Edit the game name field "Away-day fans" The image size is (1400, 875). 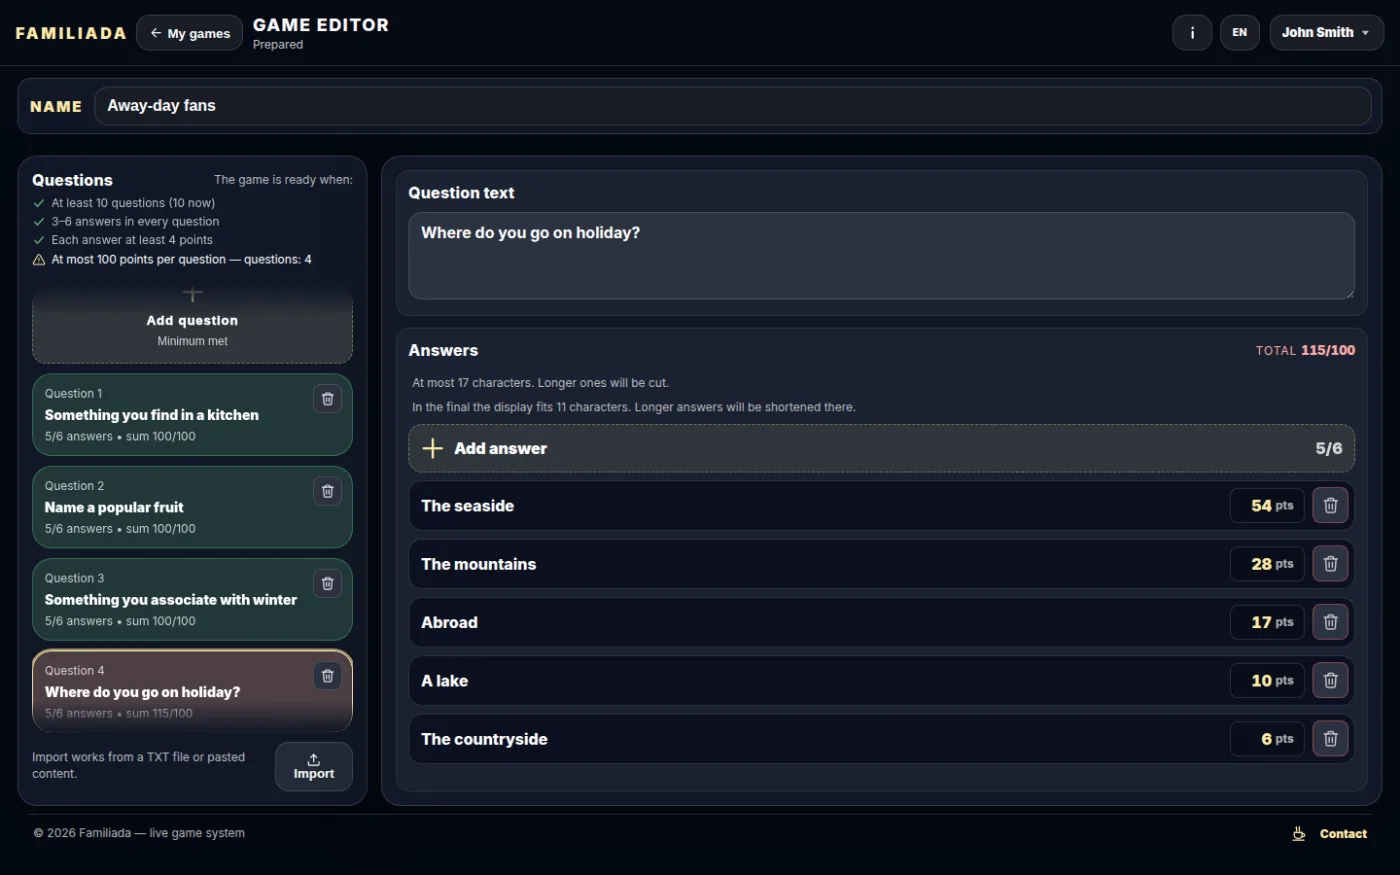click(732, 106)
